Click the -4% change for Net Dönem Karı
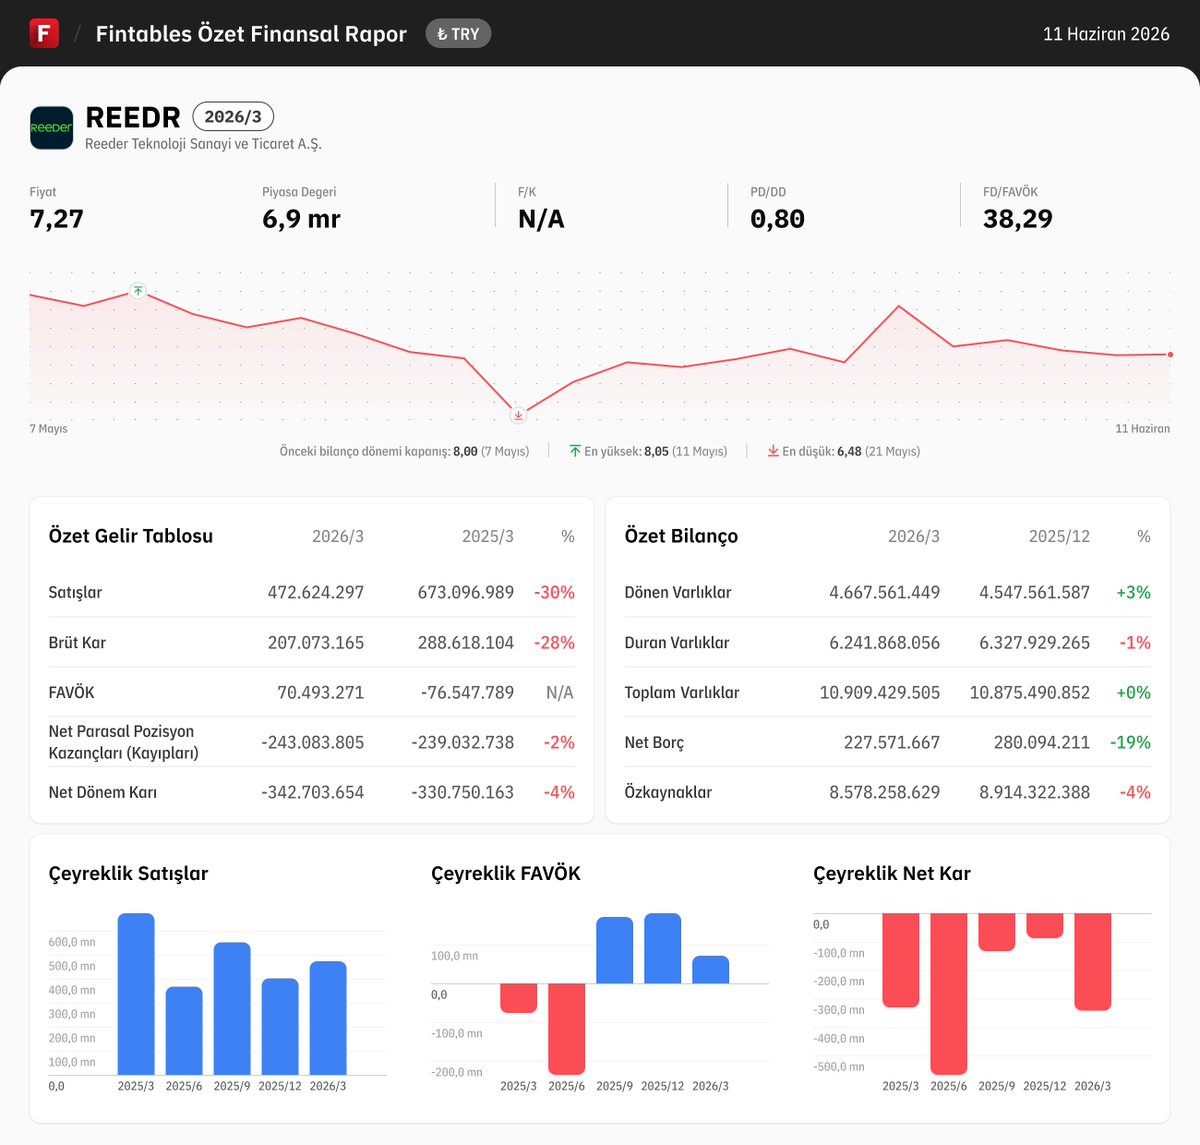 (x=559, y=792)
